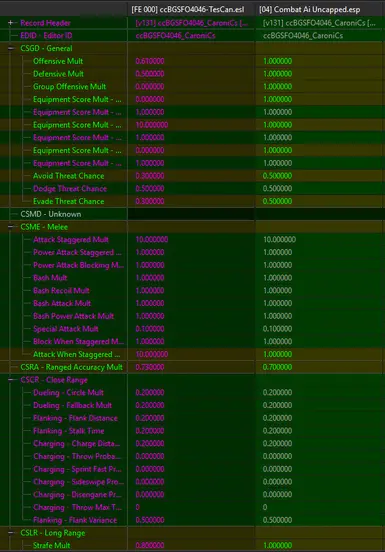Click the Avoid Threat Chance 0.300000 value
The image size is (385, 552).
pos(150,176)
